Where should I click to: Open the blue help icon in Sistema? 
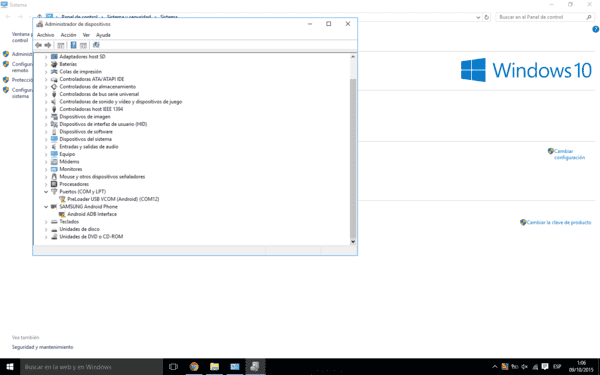tap(595, 29)
